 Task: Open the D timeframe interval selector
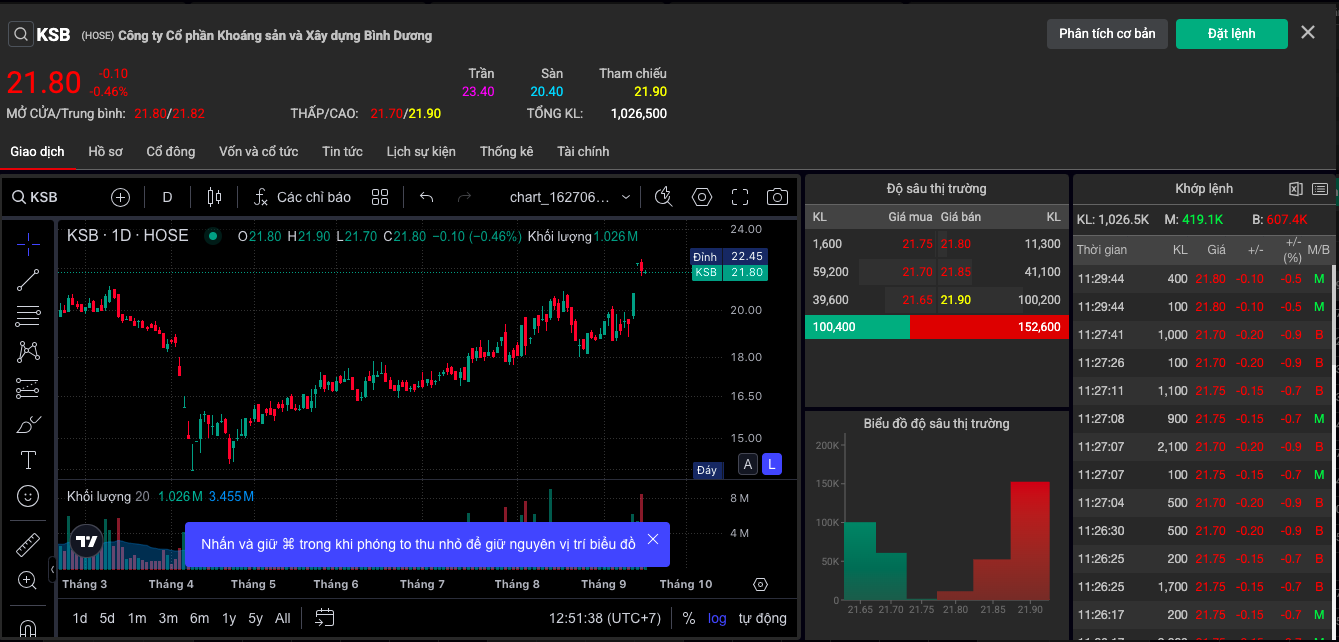coord(167,197)
